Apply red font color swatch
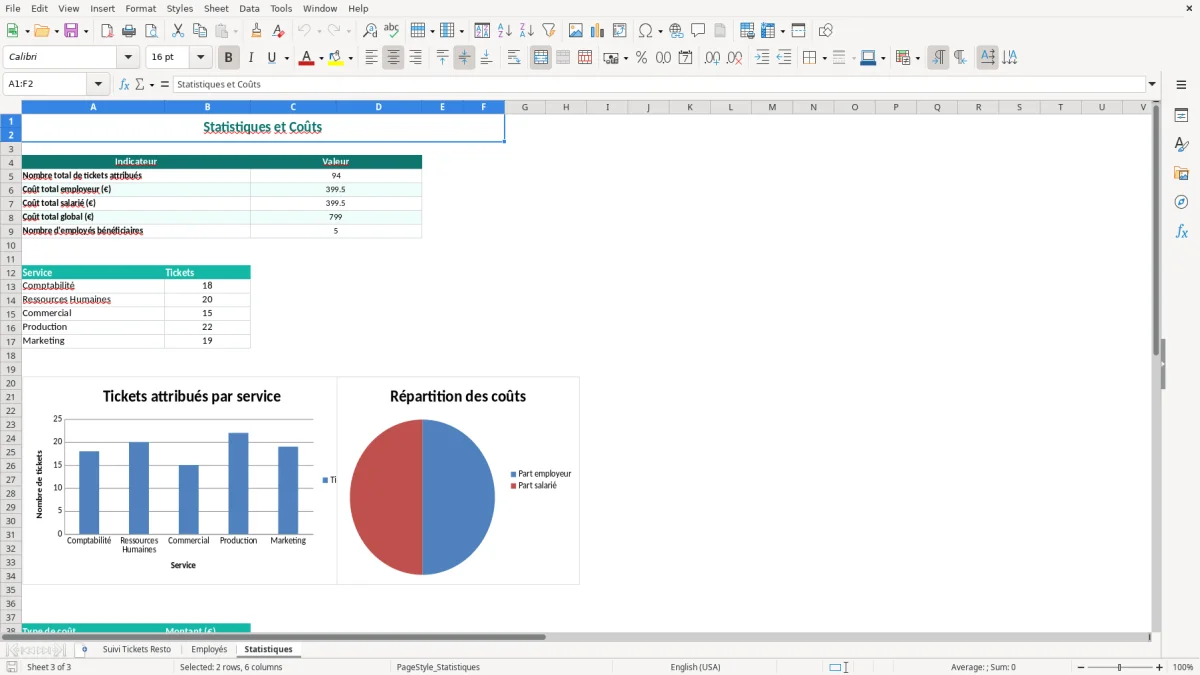 [x=306, y=58]
